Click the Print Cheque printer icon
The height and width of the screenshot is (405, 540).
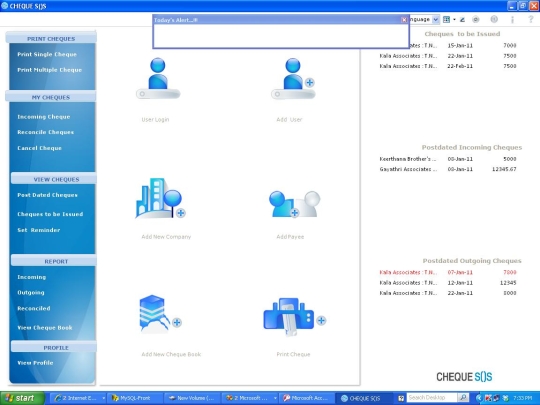[294, 316]
